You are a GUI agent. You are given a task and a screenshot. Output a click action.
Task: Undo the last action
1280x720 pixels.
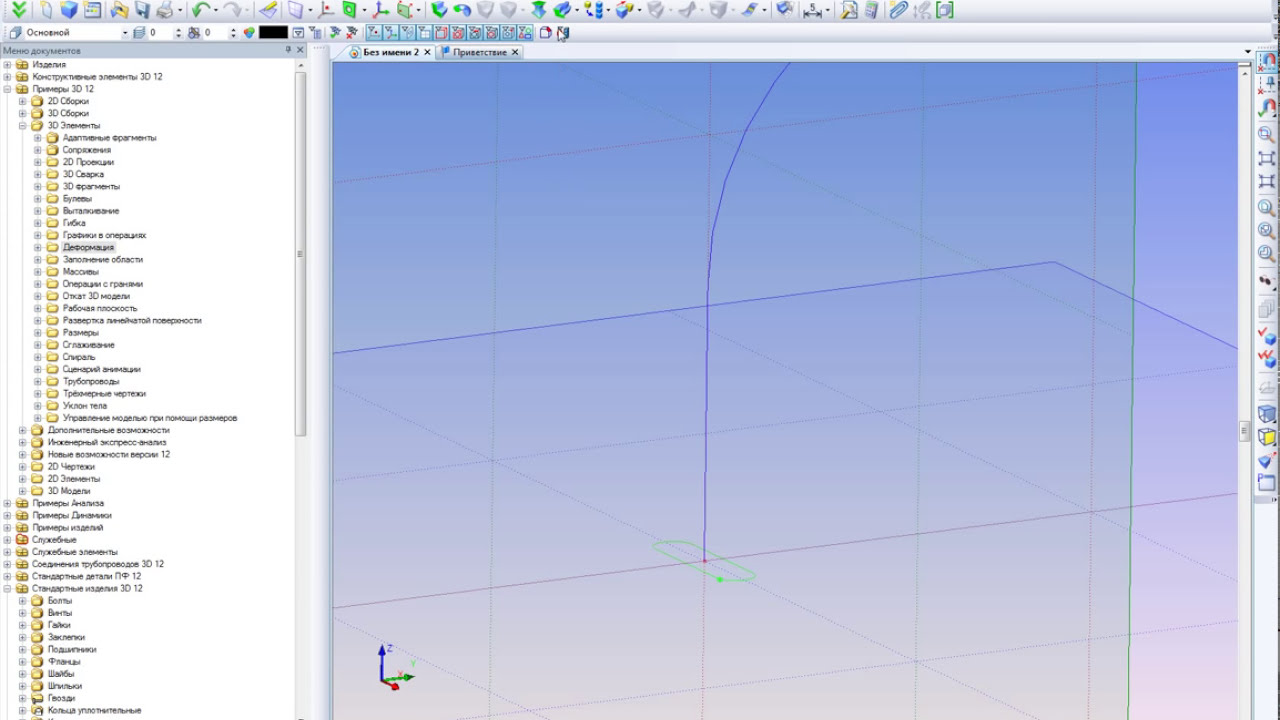point(201,10)
